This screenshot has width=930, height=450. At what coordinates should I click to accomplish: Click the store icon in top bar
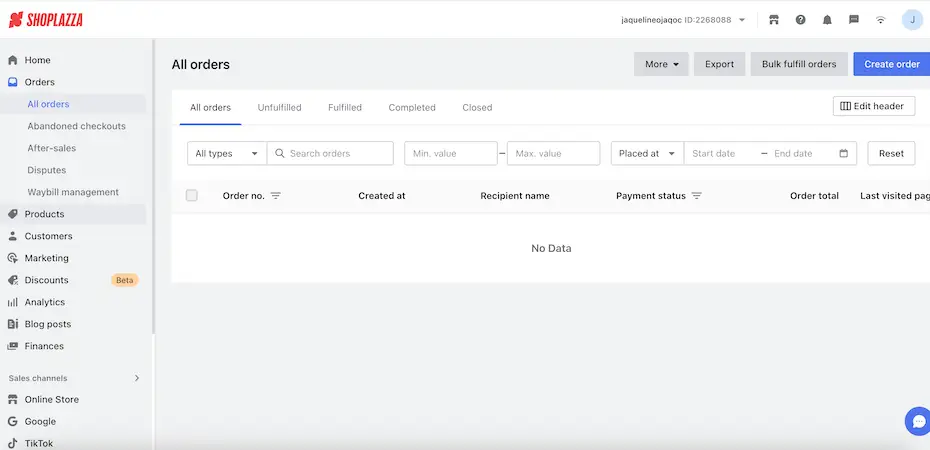tap(774, 20)
